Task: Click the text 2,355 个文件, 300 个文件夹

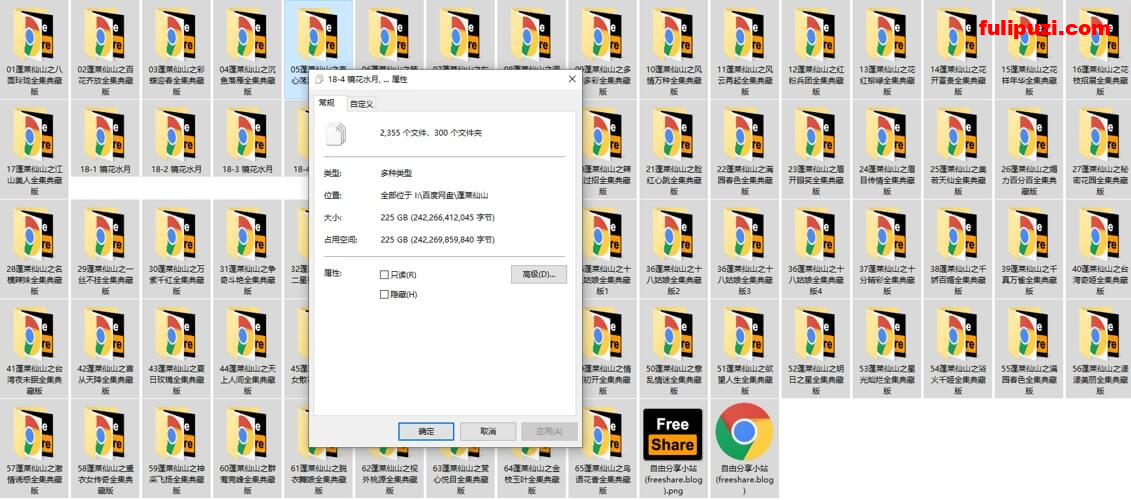Action: click(431, 133)
